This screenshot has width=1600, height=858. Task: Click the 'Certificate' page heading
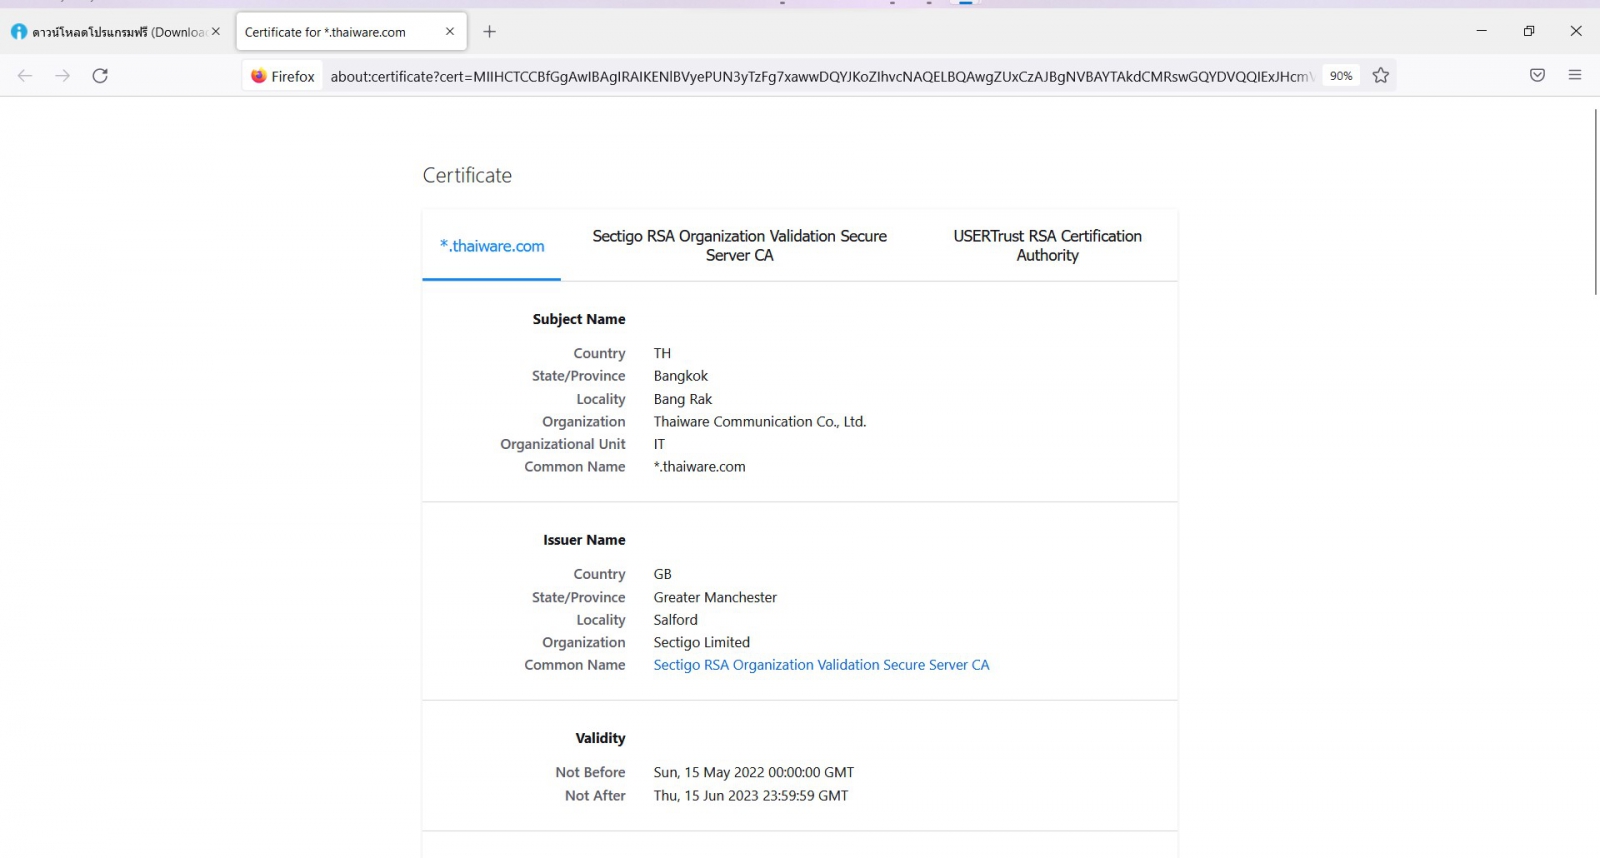click(x=467, y=175)
